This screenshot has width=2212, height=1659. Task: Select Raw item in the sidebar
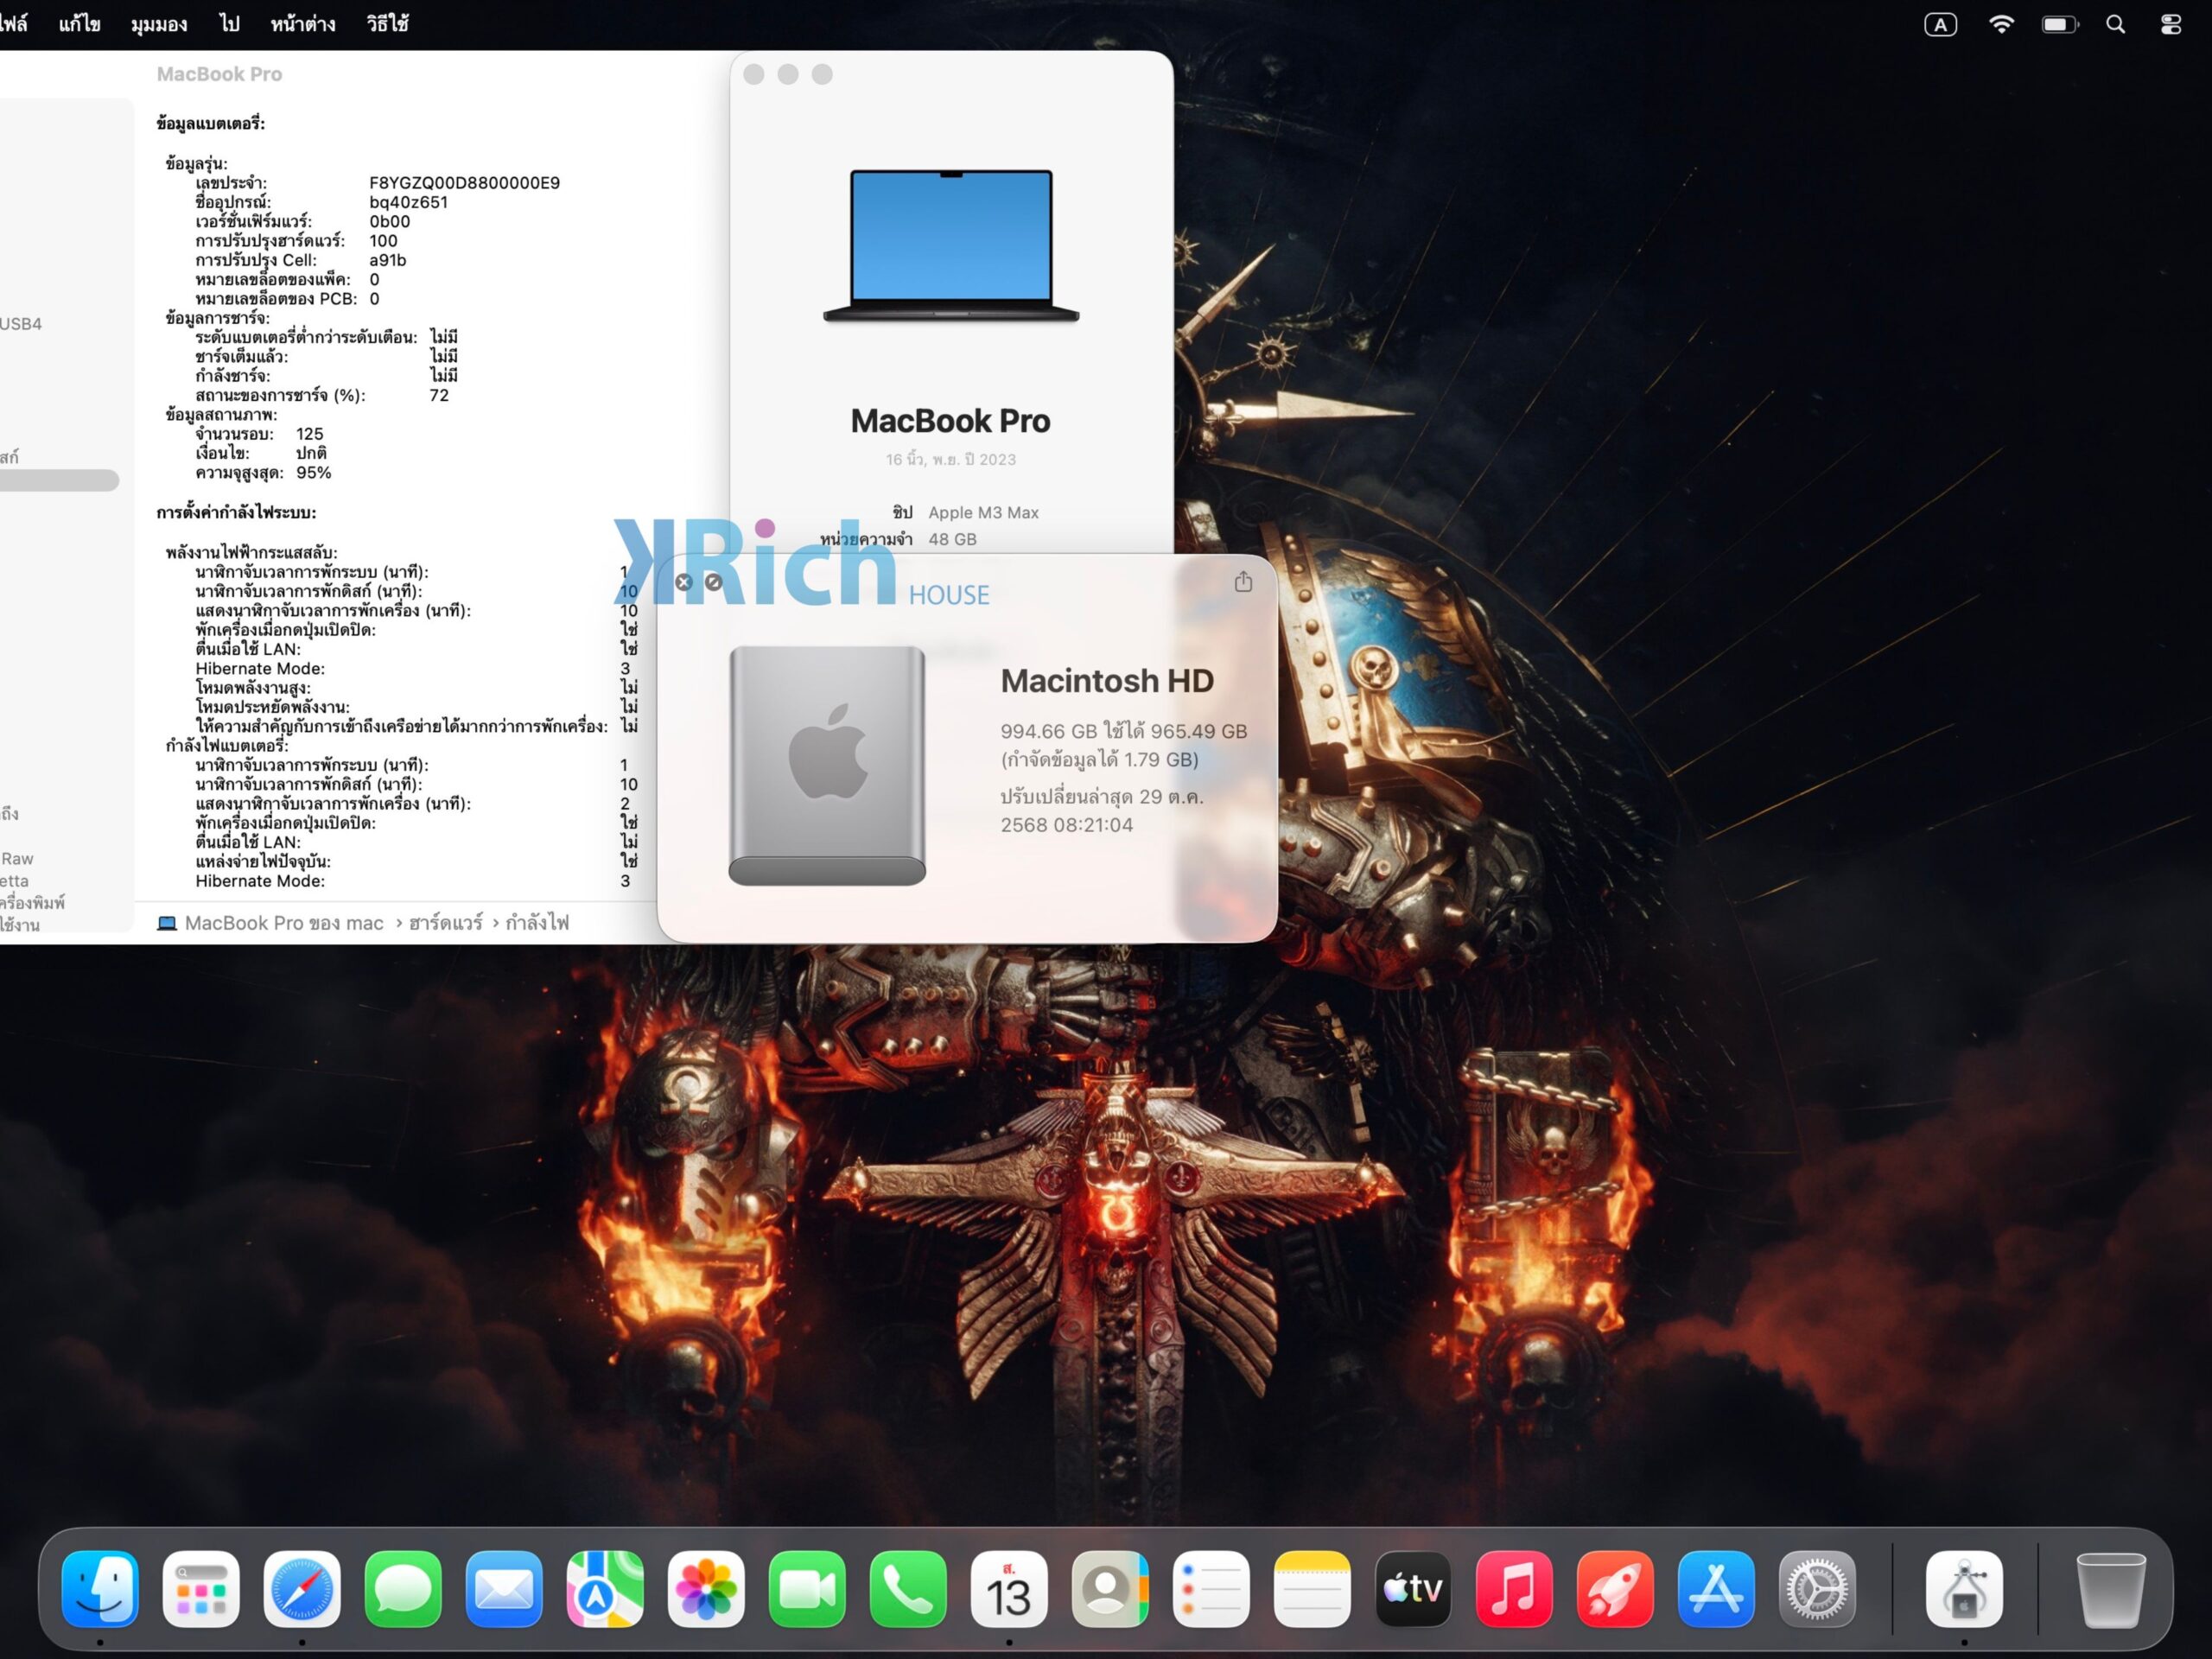pyautogui.click(x=17, y=859)
